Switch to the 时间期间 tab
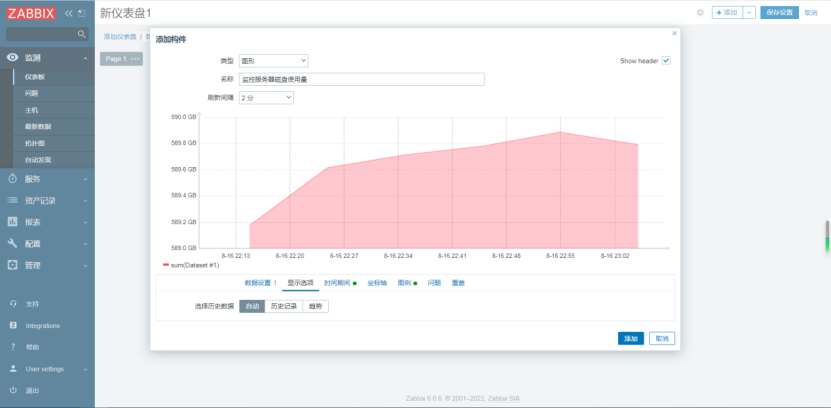 coord(340,283)
